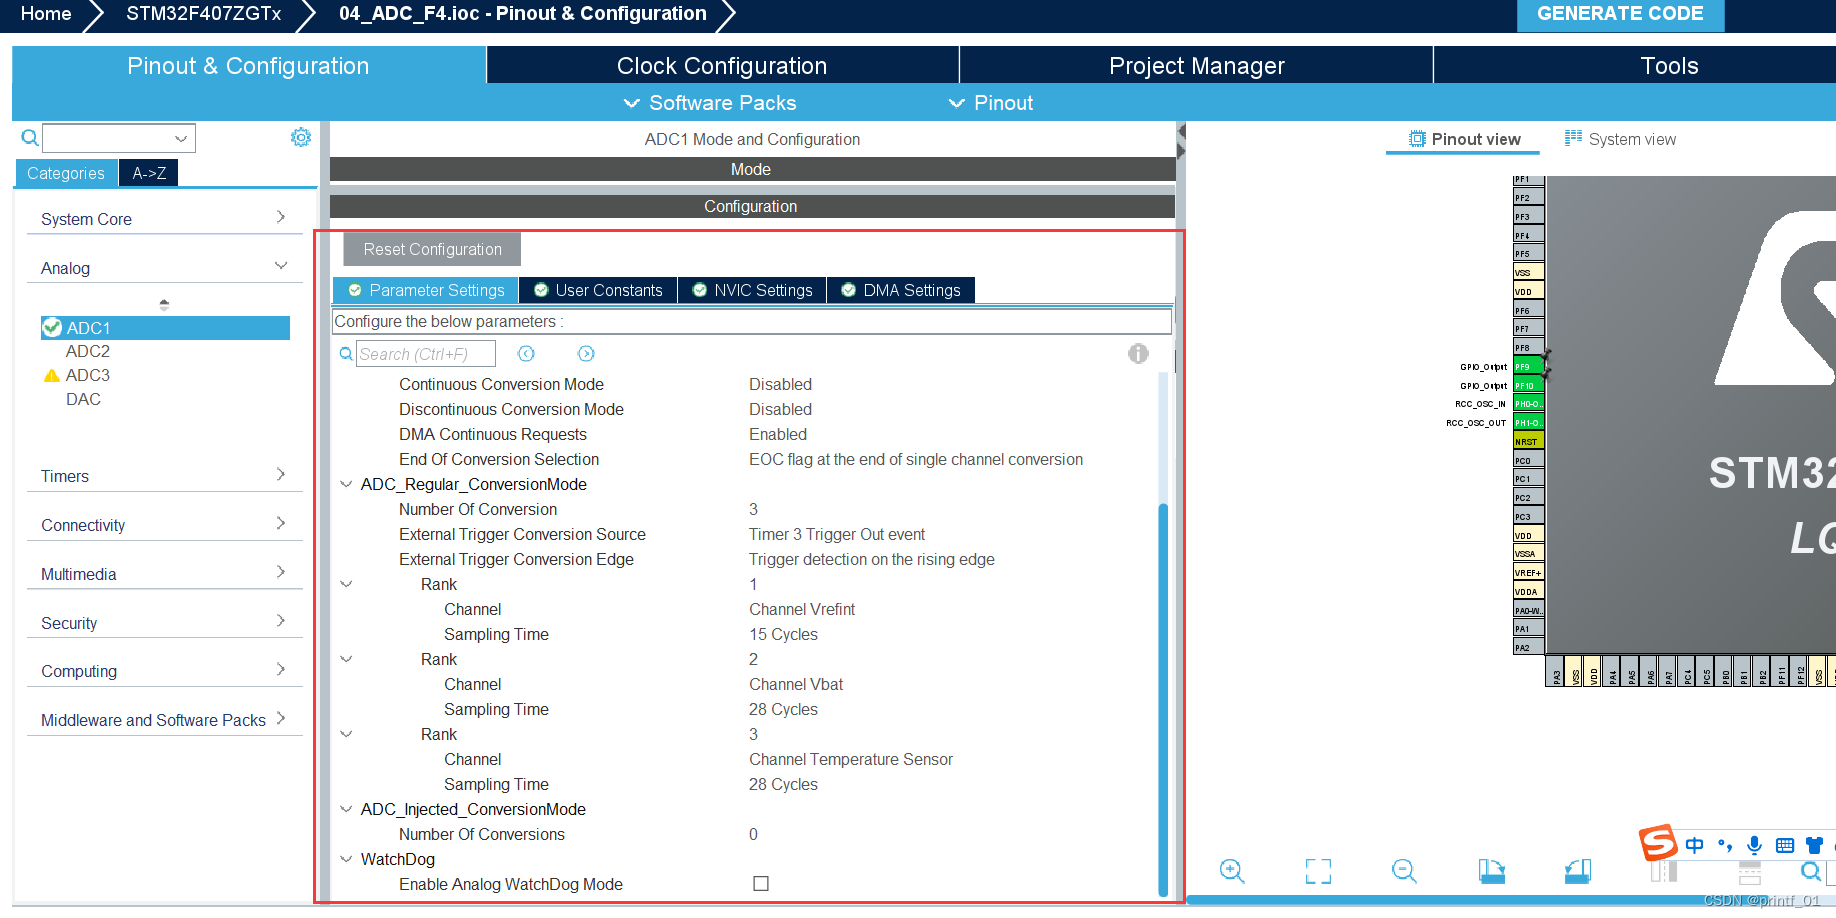
Task: Open the DMA Settings tab
Action: coord(901,290)
